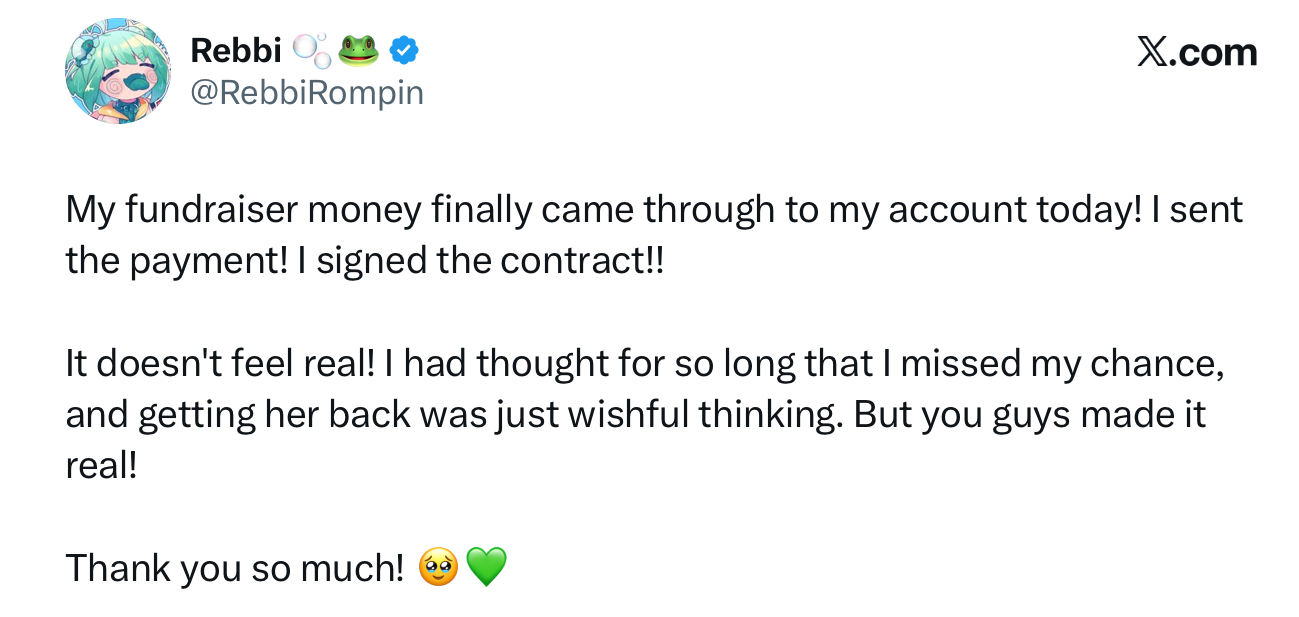
Task: Click the bubbles emoji beside Rebbi
Action: 310,50
